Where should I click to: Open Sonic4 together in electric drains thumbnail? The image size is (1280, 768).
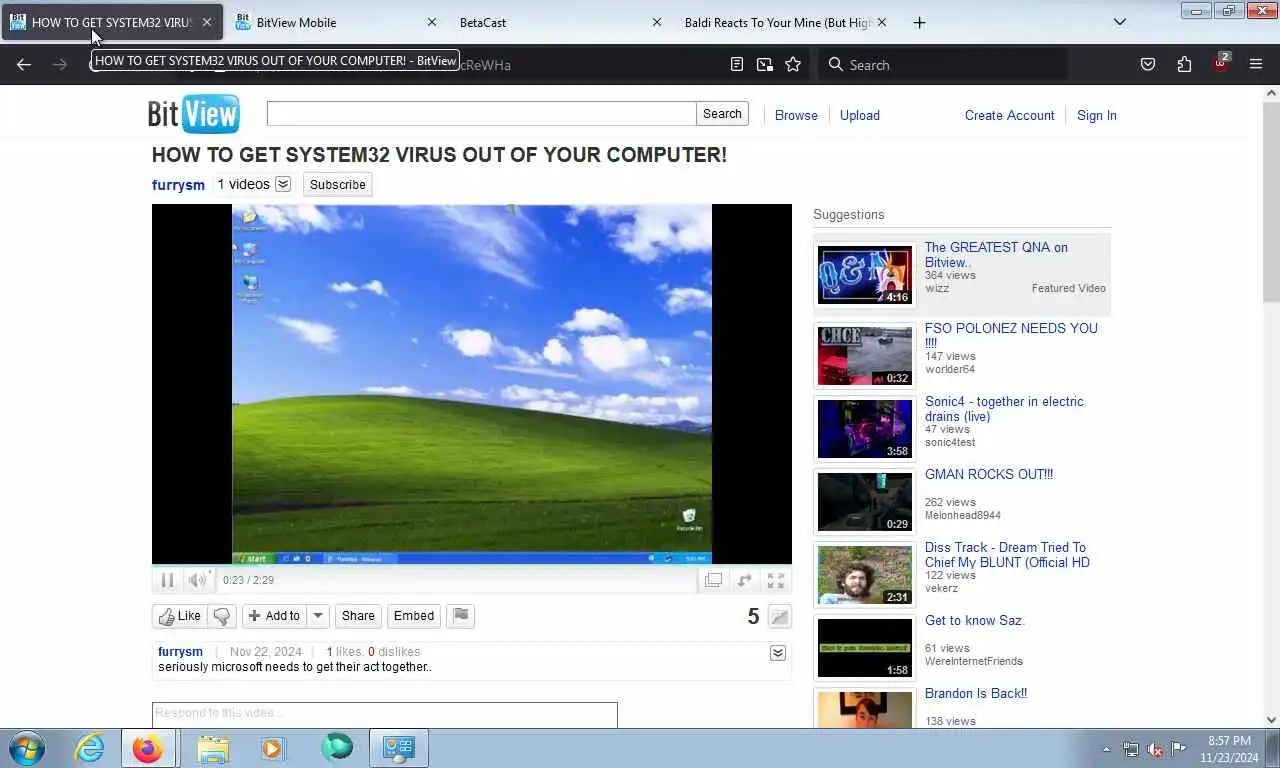click(865, 429)
